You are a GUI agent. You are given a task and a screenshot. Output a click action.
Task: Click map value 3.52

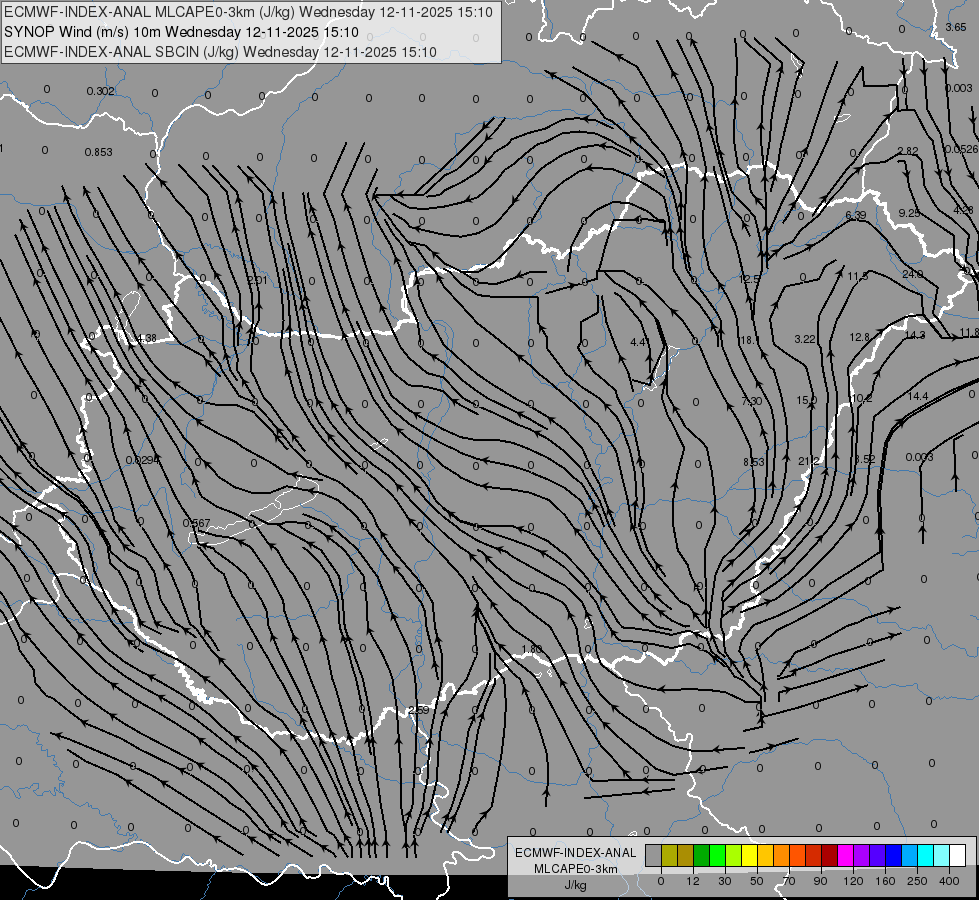(865, 458)
